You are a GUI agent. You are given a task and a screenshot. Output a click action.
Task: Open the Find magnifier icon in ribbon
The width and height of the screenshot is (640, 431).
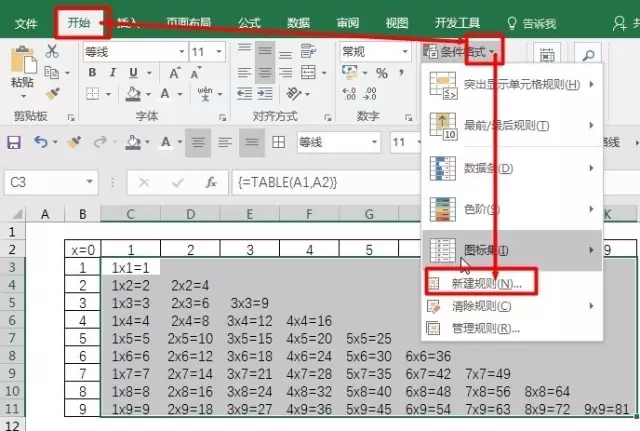click(590, 53)
